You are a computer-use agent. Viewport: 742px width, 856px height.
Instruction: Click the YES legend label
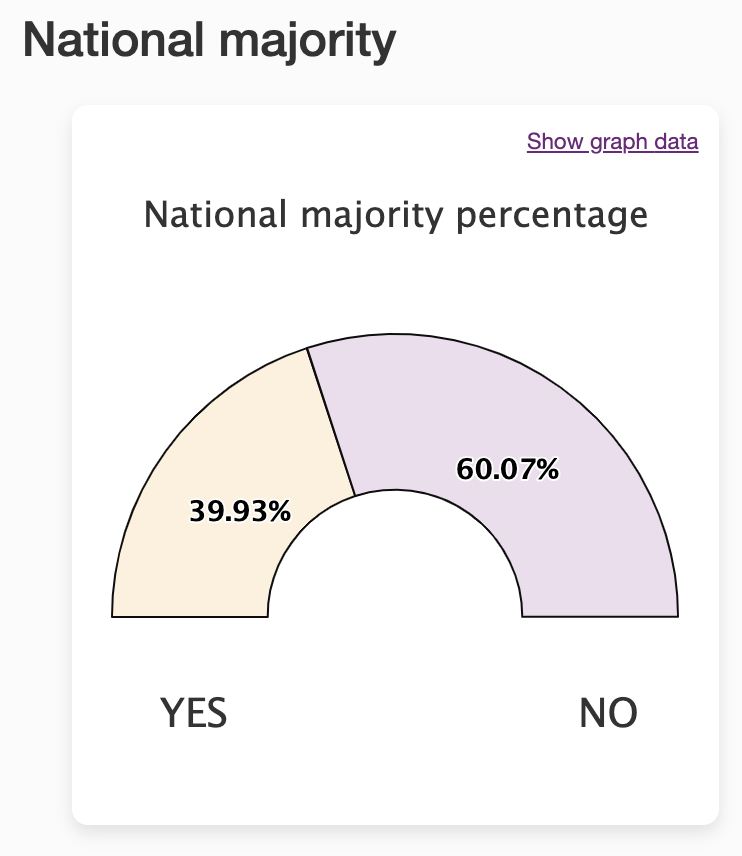(193, 713)
